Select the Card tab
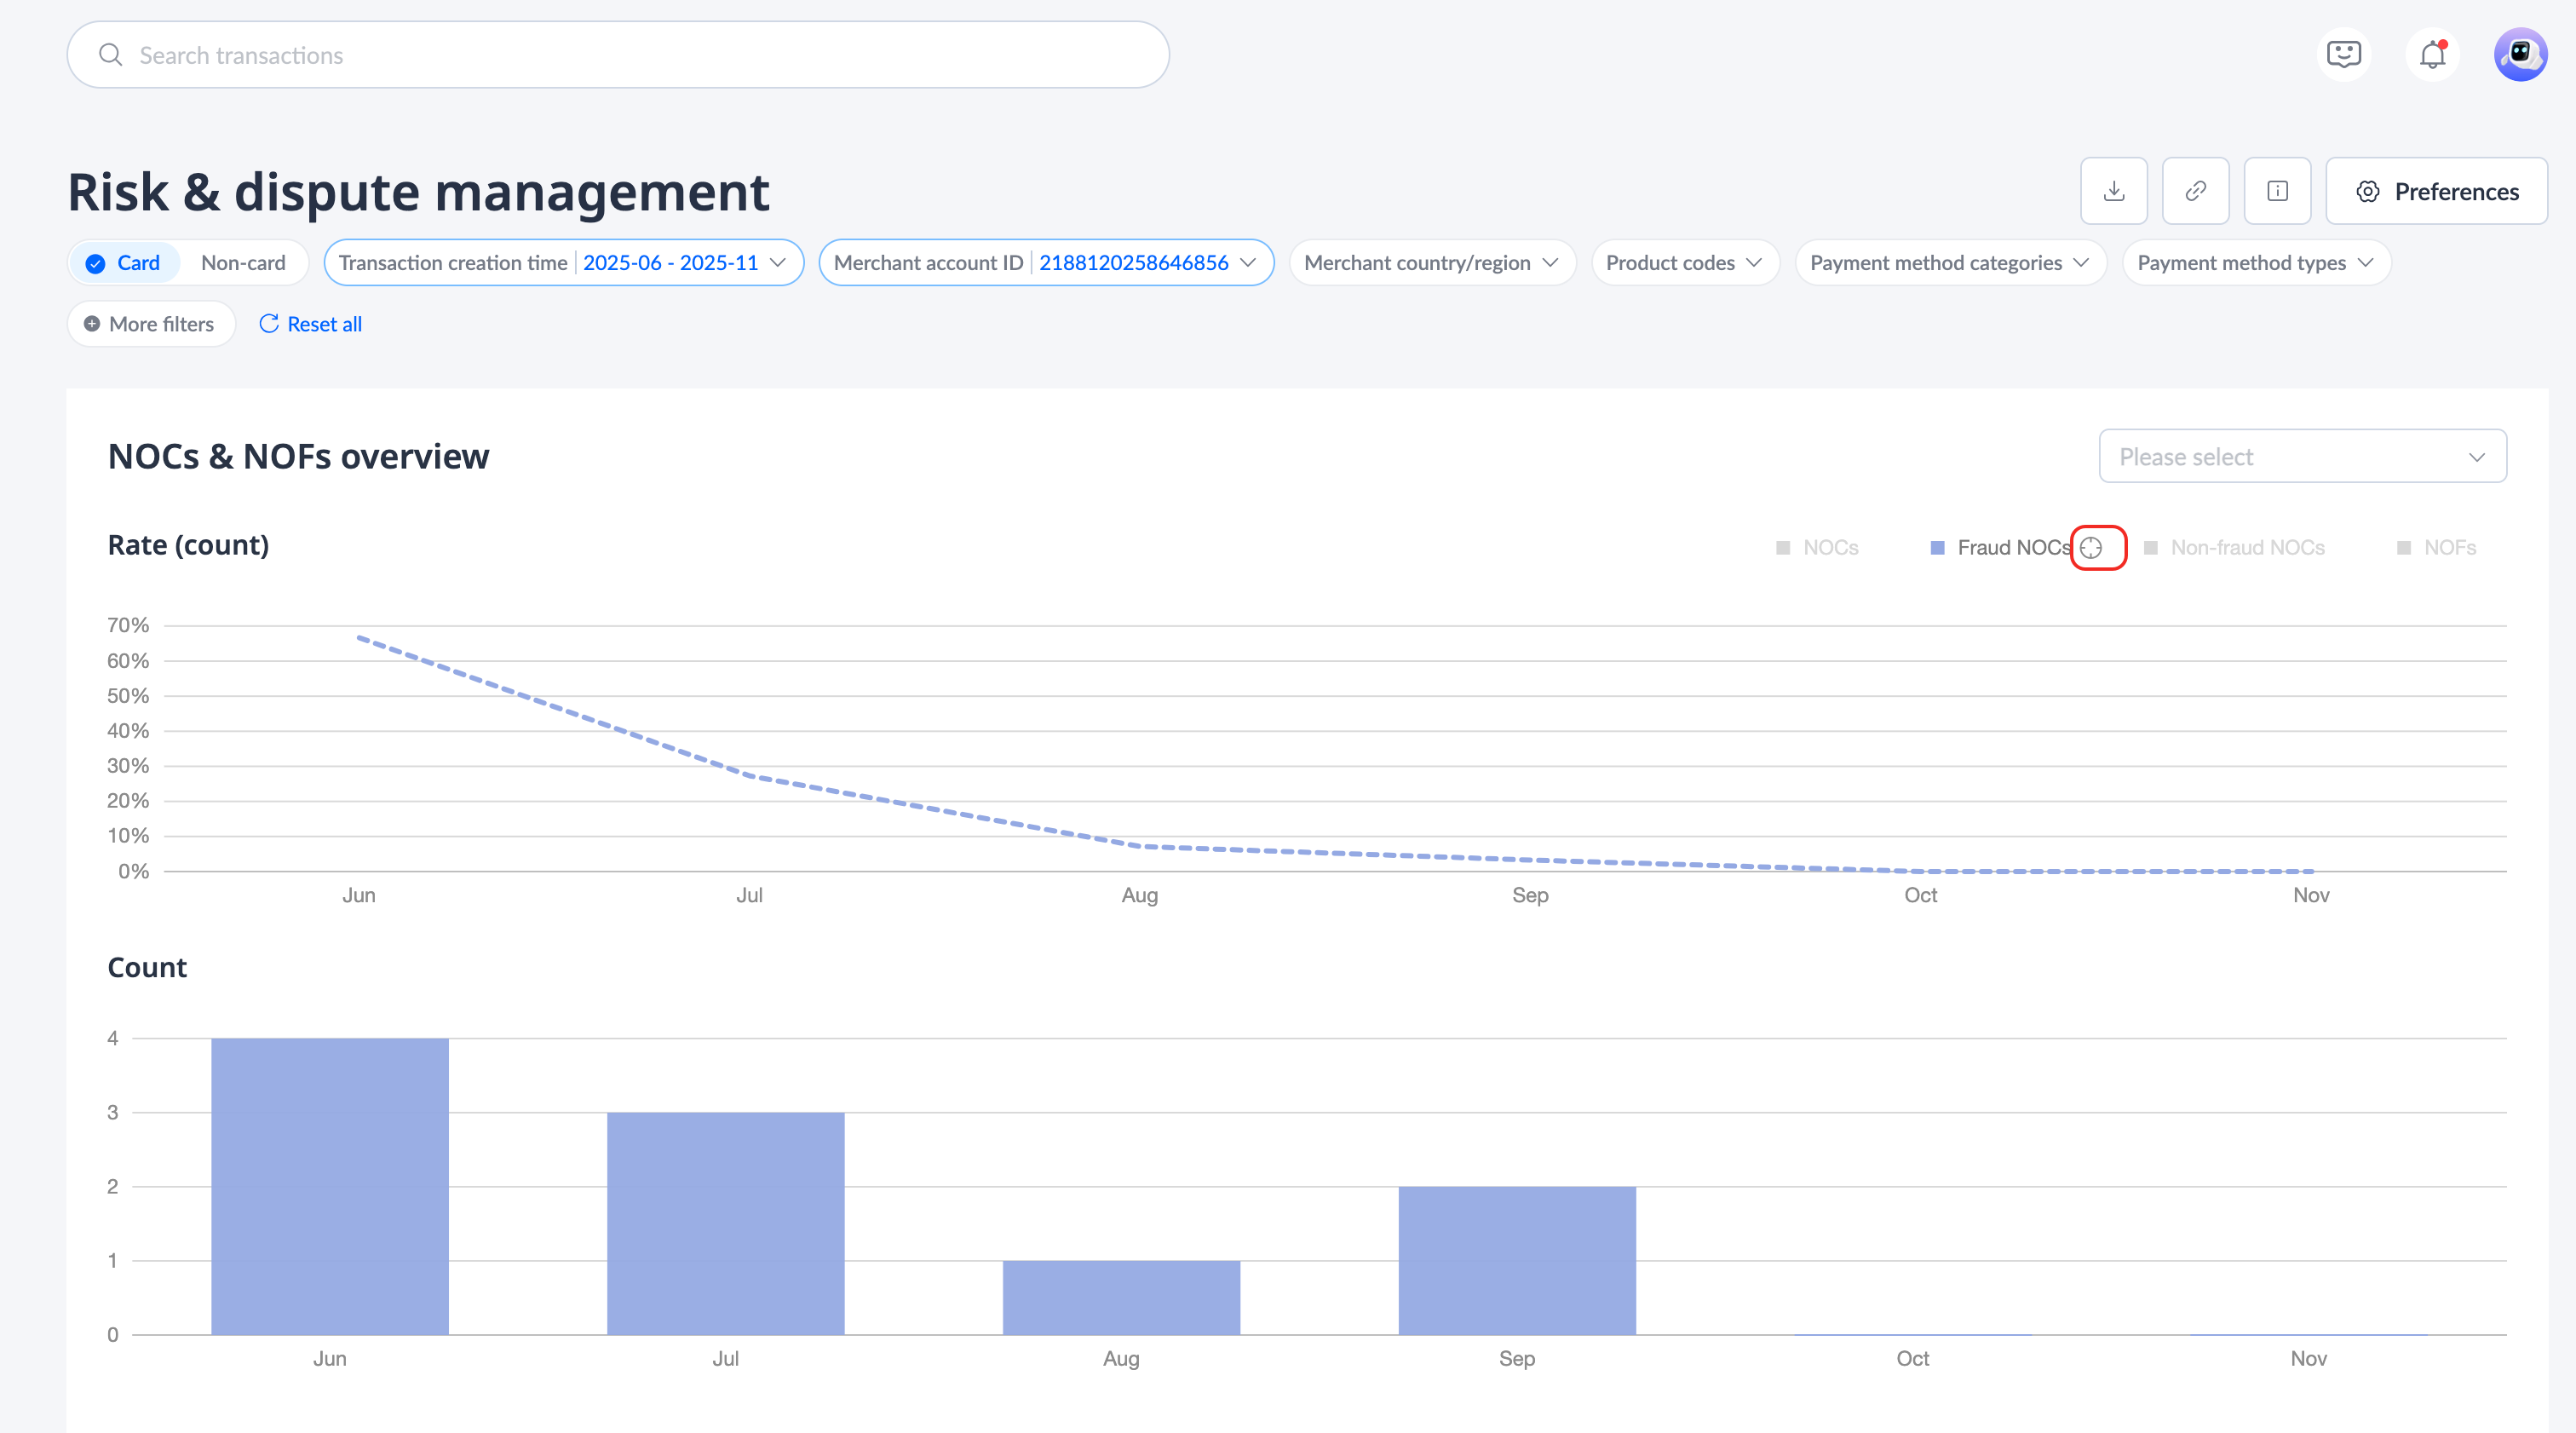The height and width of the screenshot is (1433, 2576). (124, 263)
